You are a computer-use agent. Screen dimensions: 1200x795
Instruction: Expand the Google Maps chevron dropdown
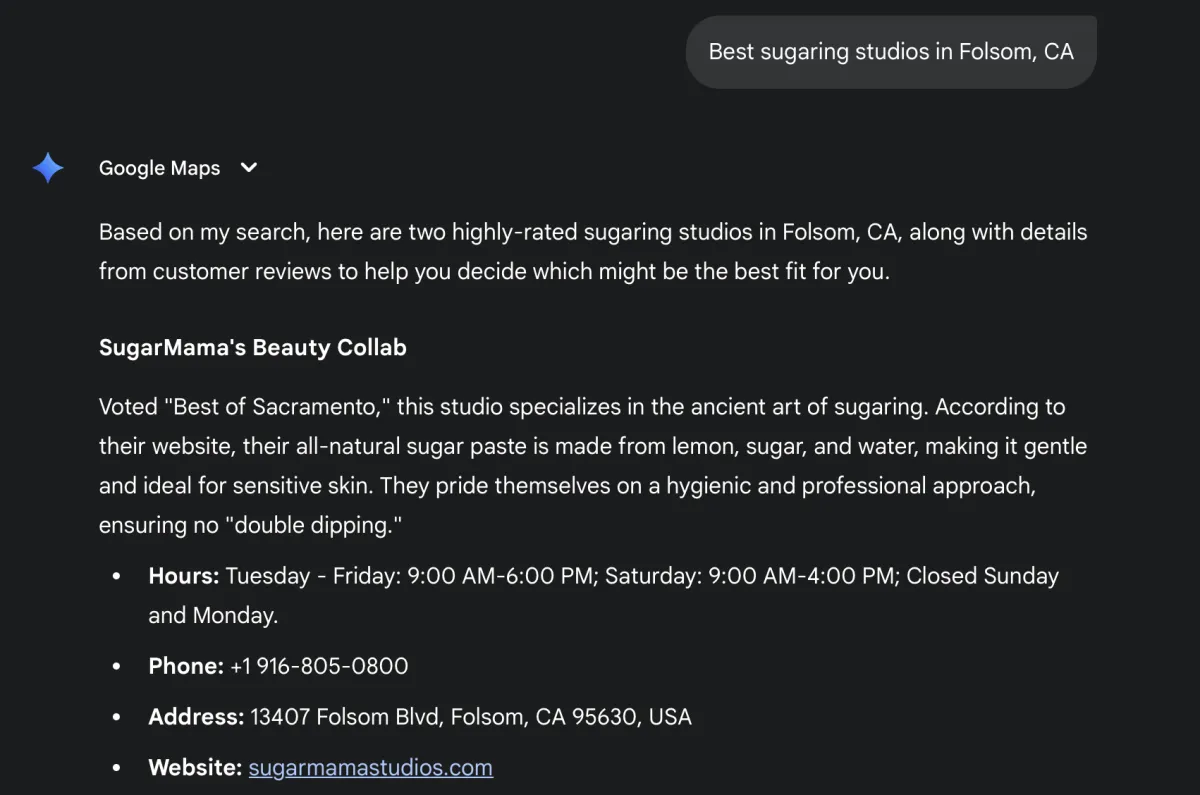(x=249, y=168)
